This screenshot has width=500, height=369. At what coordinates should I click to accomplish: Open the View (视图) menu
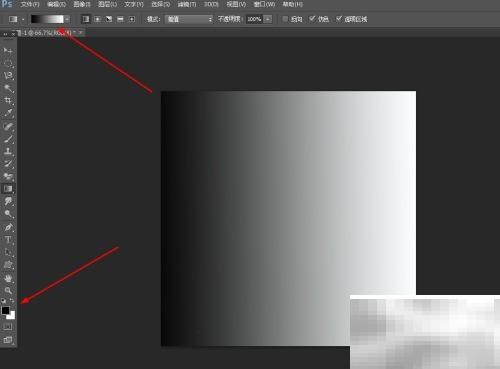coord(236,4)
